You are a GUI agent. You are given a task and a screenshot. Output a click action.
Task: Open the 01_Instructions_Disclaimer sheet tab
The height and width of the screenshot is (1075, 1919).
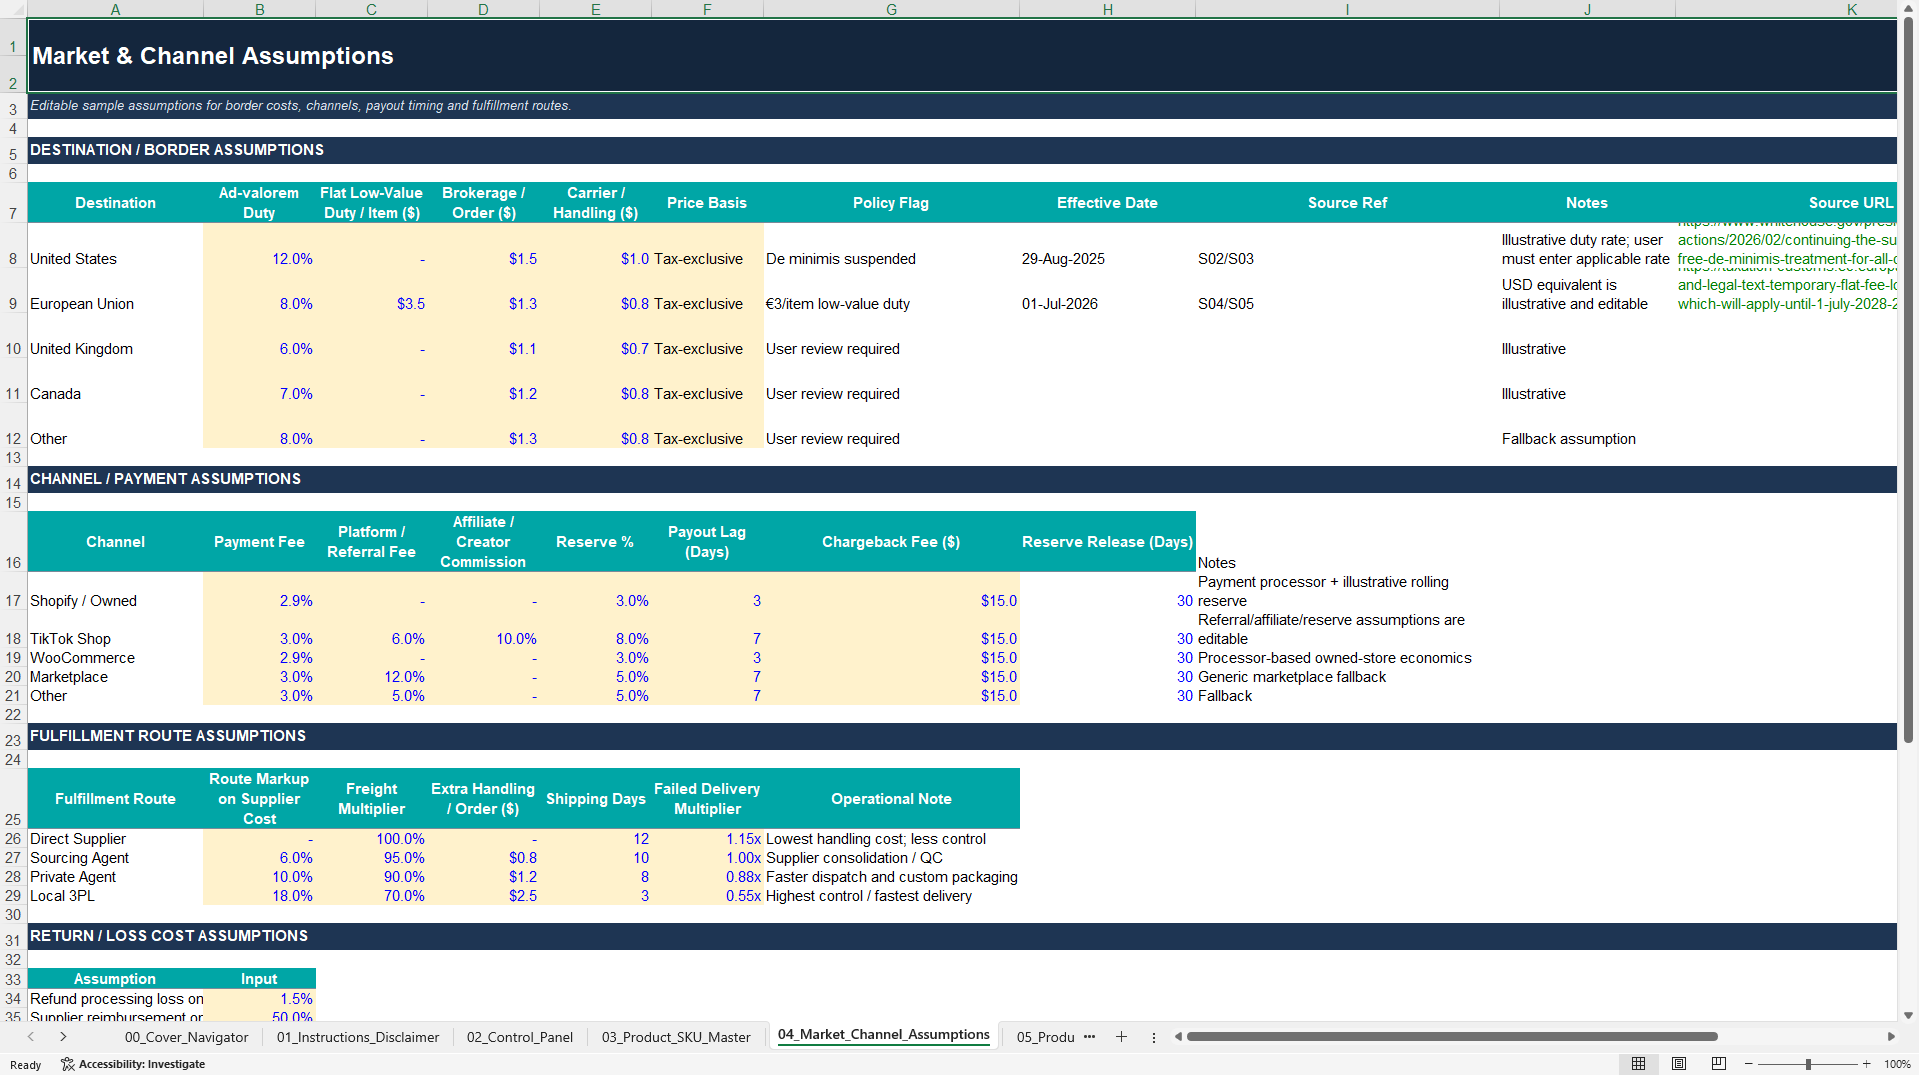click(x=358, y=1037)
